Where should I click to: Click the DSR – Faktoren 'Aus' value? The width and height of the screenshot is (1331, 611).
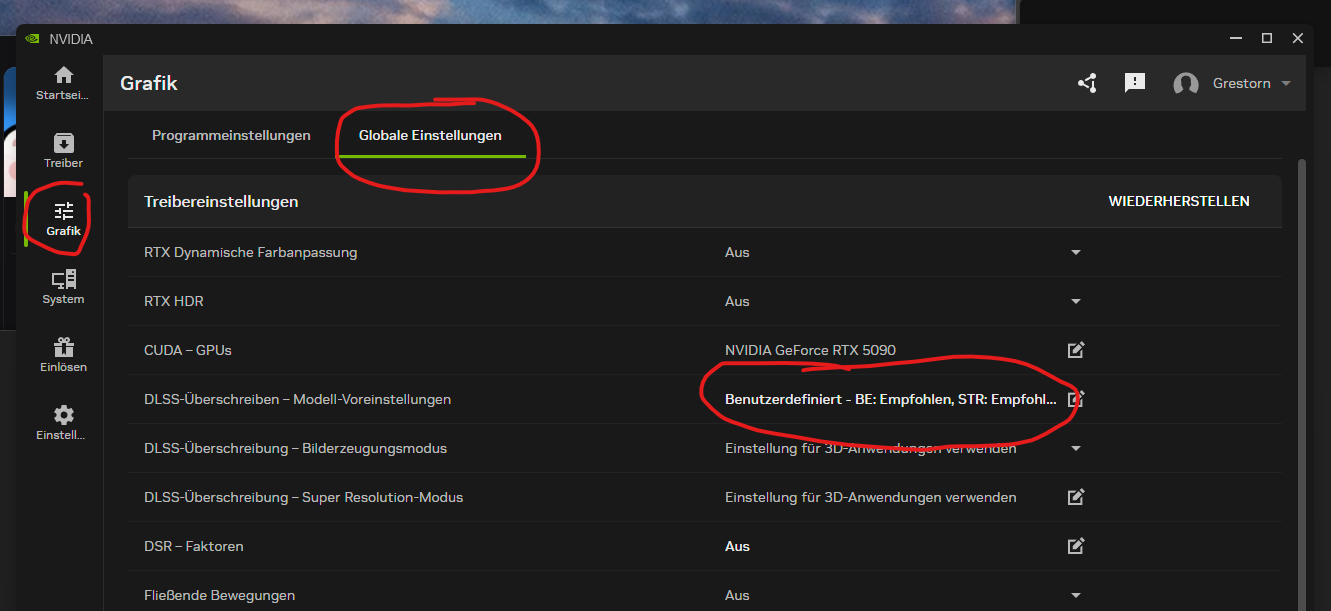point(737,546)
